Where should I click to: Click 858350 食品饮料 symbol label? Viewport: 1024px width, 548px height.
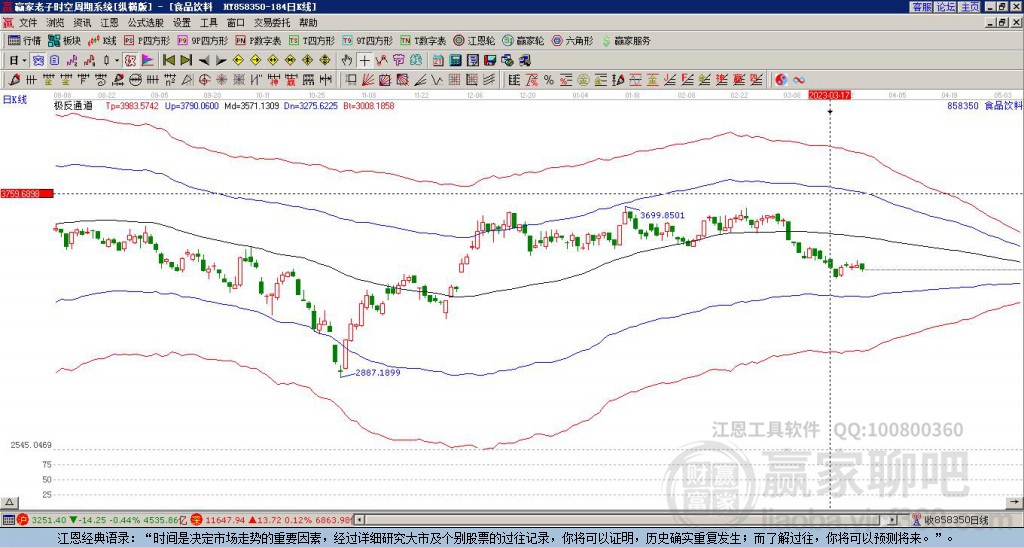pyautogui.click(x=985, y=105)
